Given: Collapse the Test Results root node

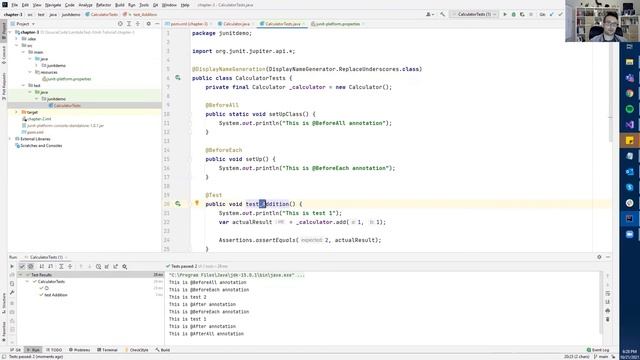Looking at the screenshot, I should 20,275.
